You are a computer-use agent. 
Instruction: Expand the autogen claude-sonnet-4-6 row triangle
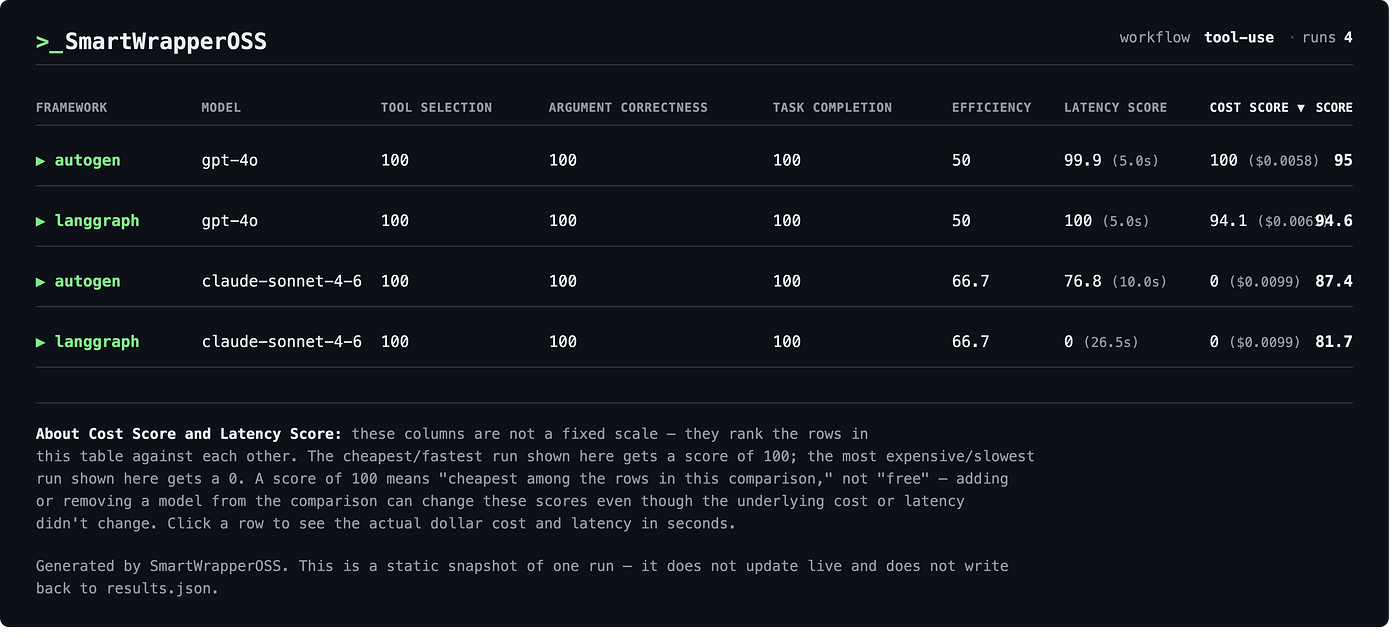point(41,282)
